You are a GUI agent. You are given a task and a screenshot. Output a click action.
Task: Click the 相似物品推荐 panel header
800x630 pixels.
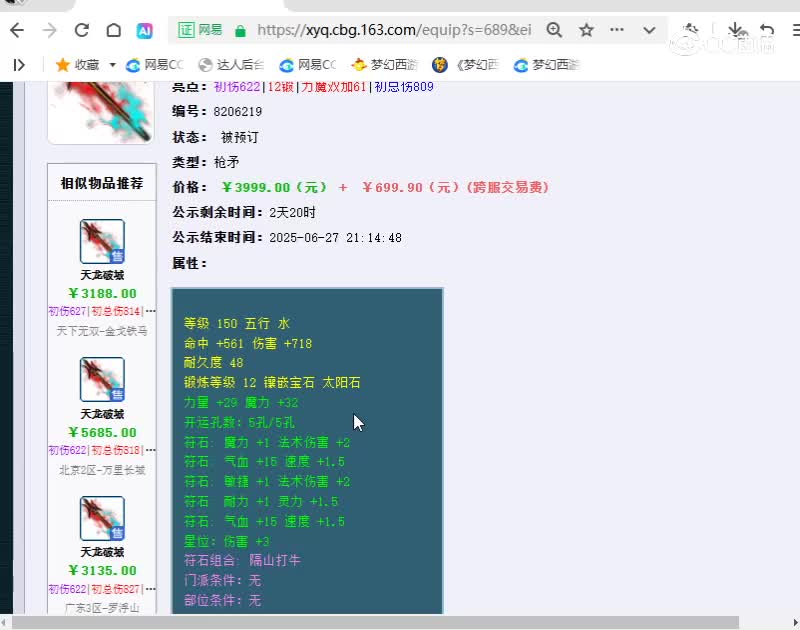102,183
